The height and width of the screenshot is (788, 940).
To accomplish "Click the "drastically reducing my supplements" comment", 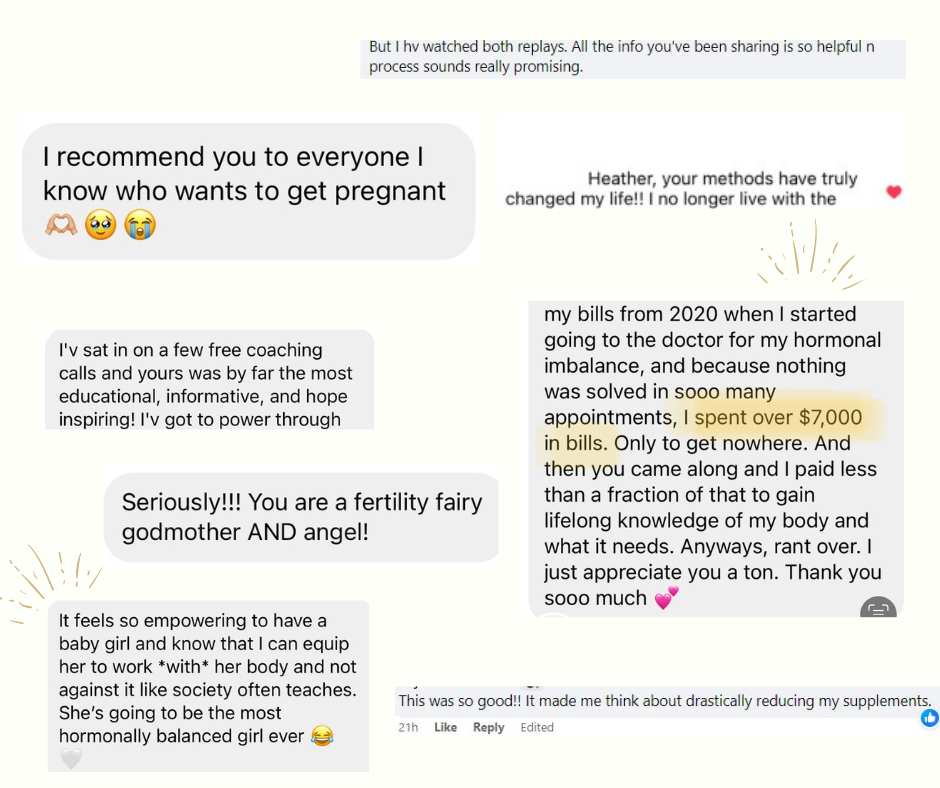I will (665, 701).
